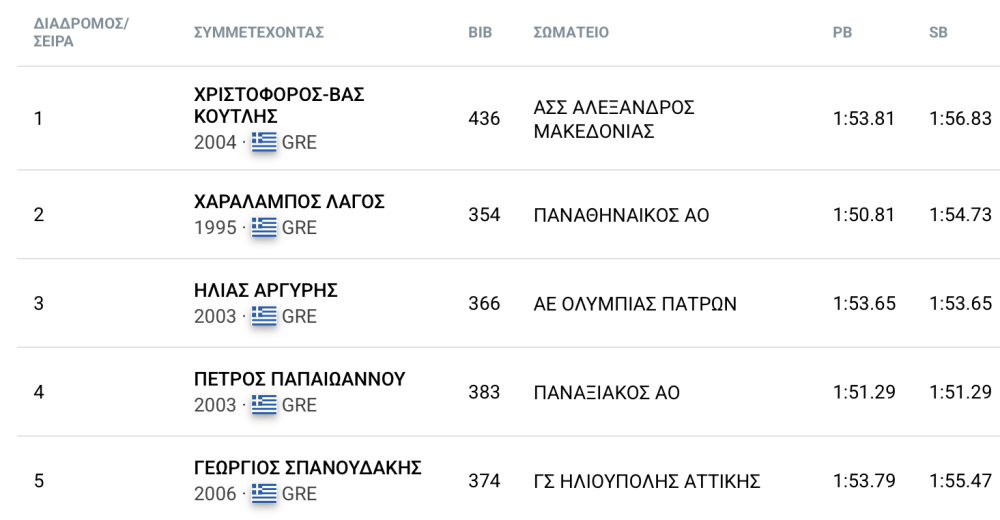Sort by the SB column header

[x=938, y=33]
